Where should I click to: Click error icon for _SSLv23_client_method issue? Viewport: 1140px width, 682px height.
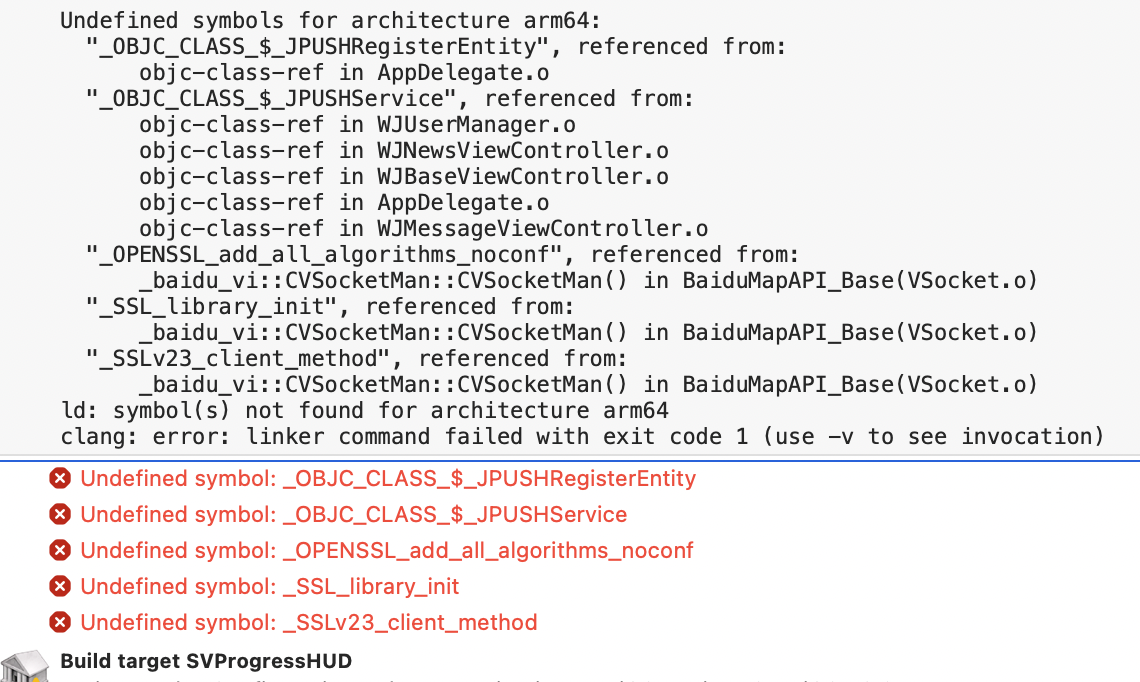tap(61, 623)
